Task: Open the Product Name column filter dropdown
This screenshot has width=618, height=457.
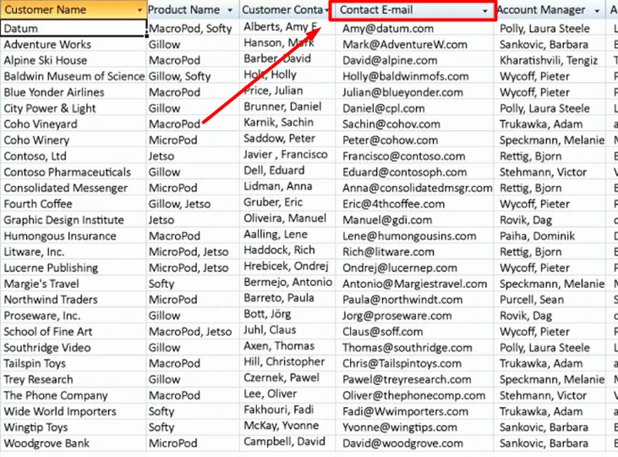Action: [230, 10]
